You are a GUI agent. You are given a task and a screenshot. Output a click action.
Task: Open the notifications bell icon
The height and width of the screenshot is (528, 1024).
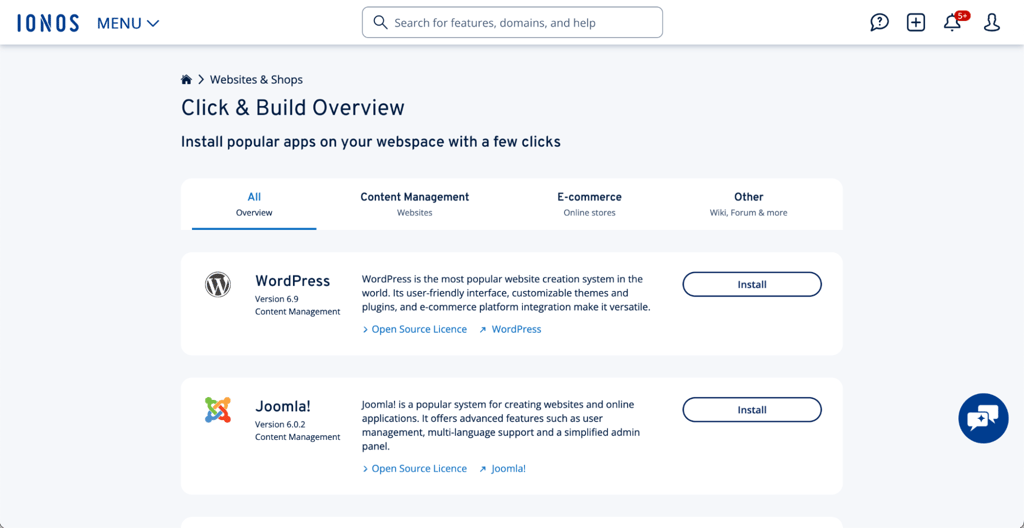click(952, 23)
